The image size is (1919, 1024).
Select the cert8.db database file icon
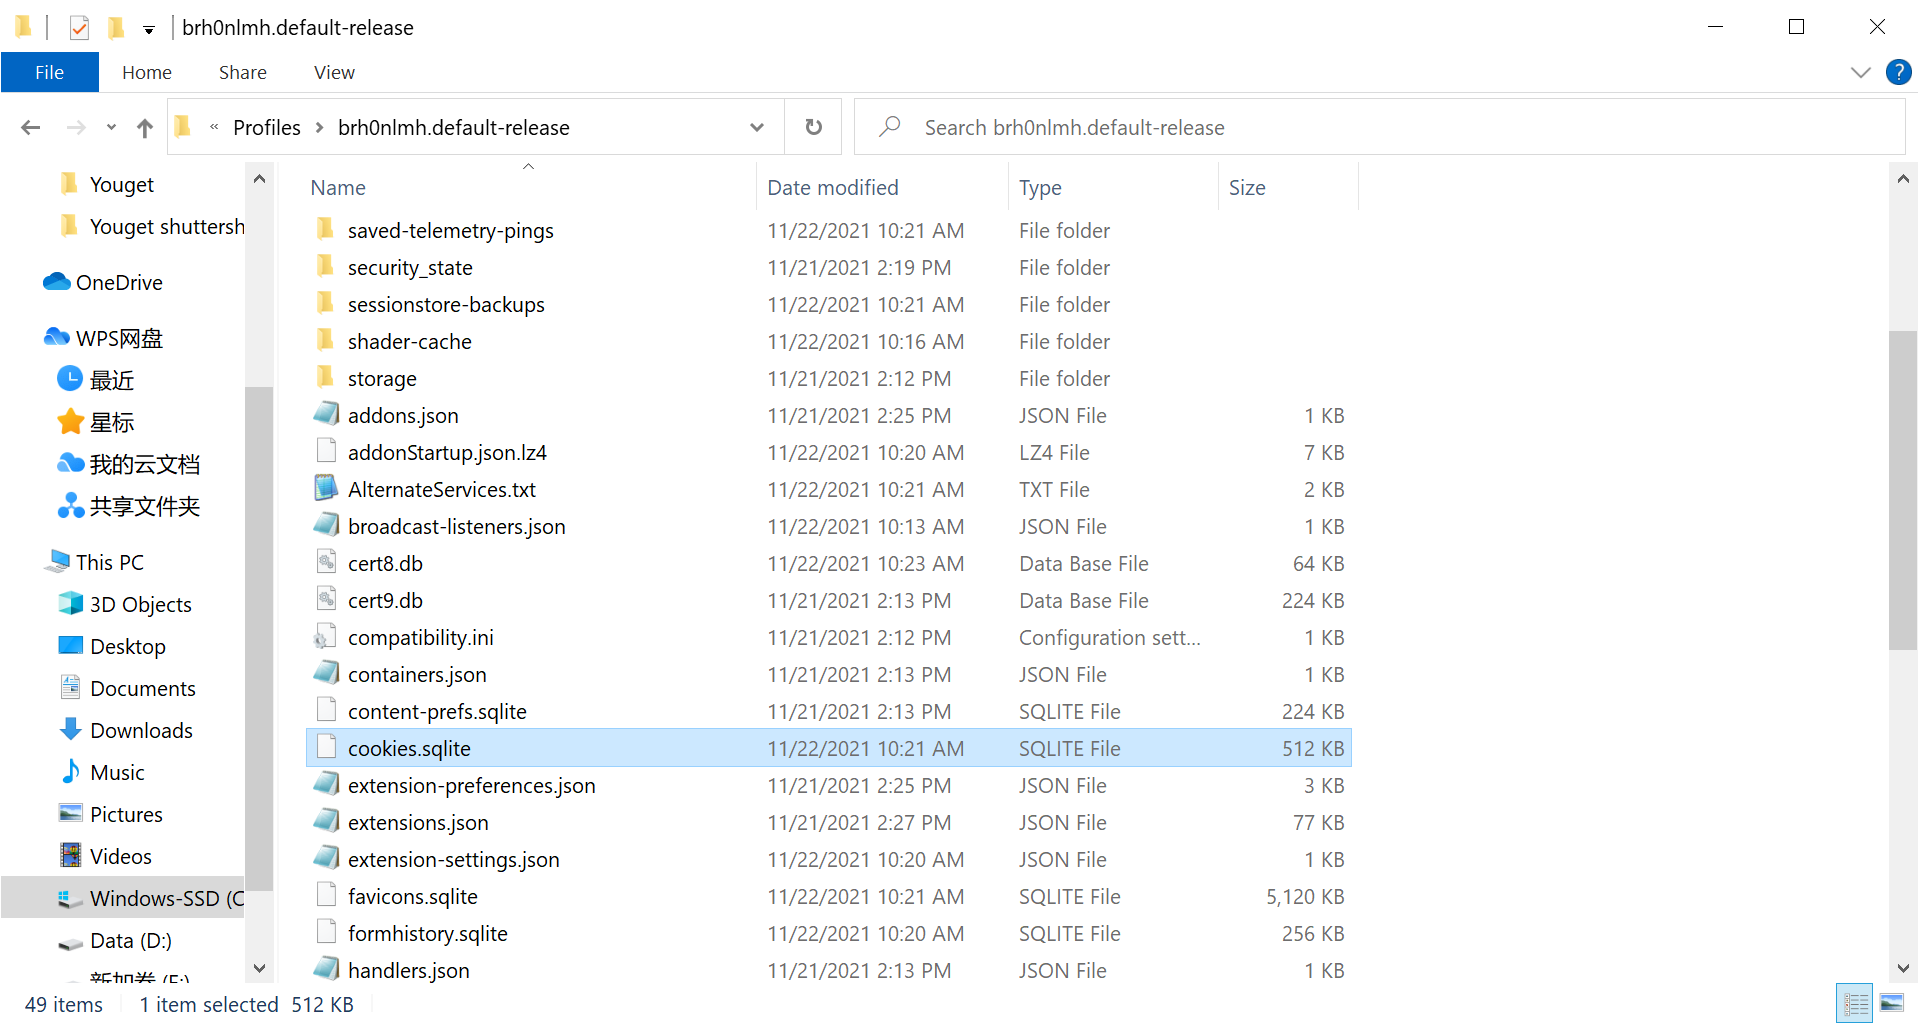[326, 563]
